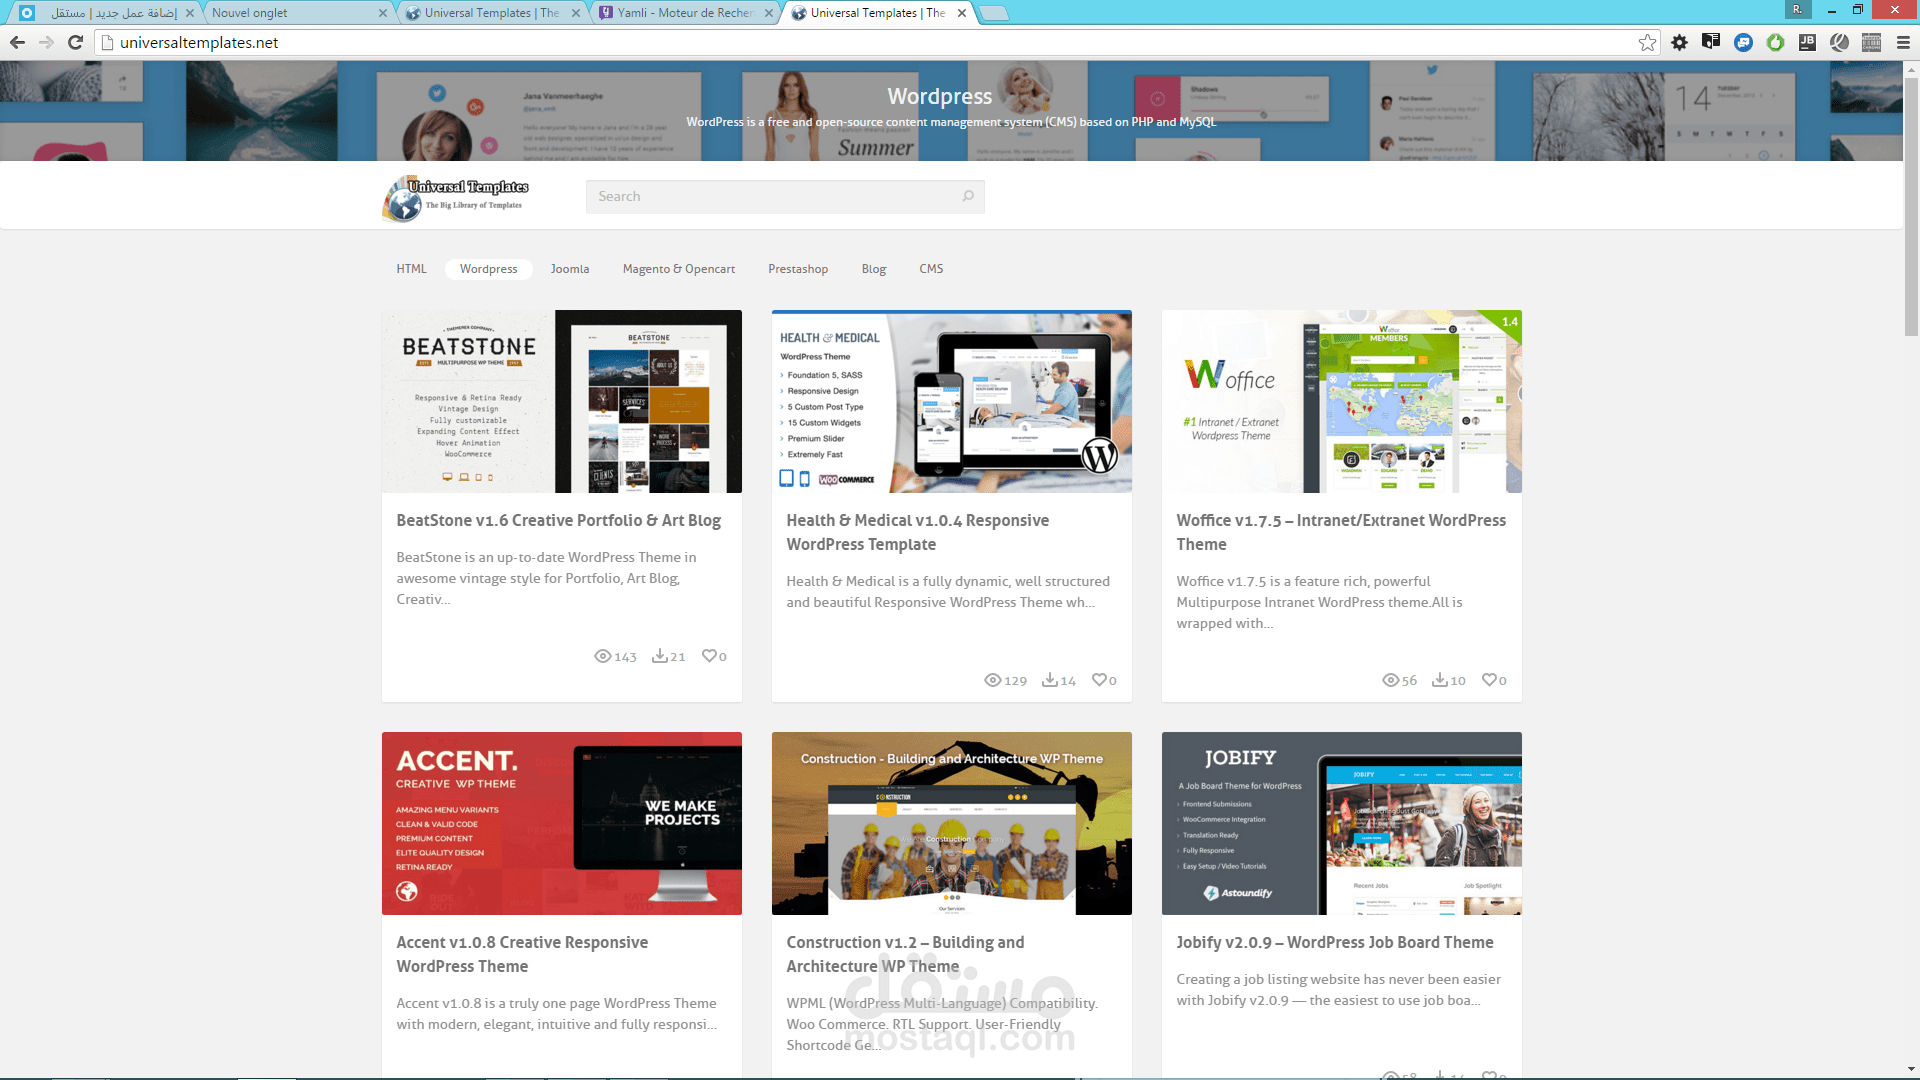Select the Joomla category
1920x1080 pixels.
tap(570, 269)
